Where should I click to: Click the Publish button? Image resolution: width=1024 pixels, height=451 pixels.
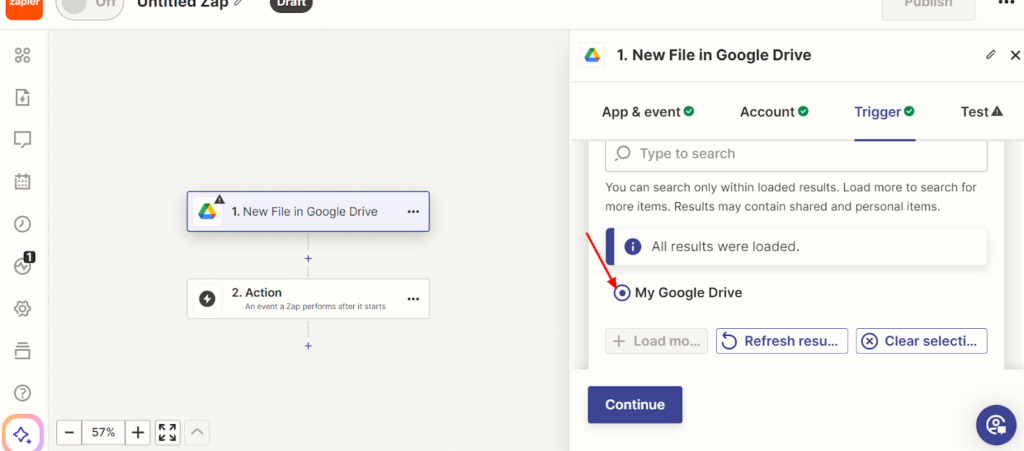[x=929, y=7]
